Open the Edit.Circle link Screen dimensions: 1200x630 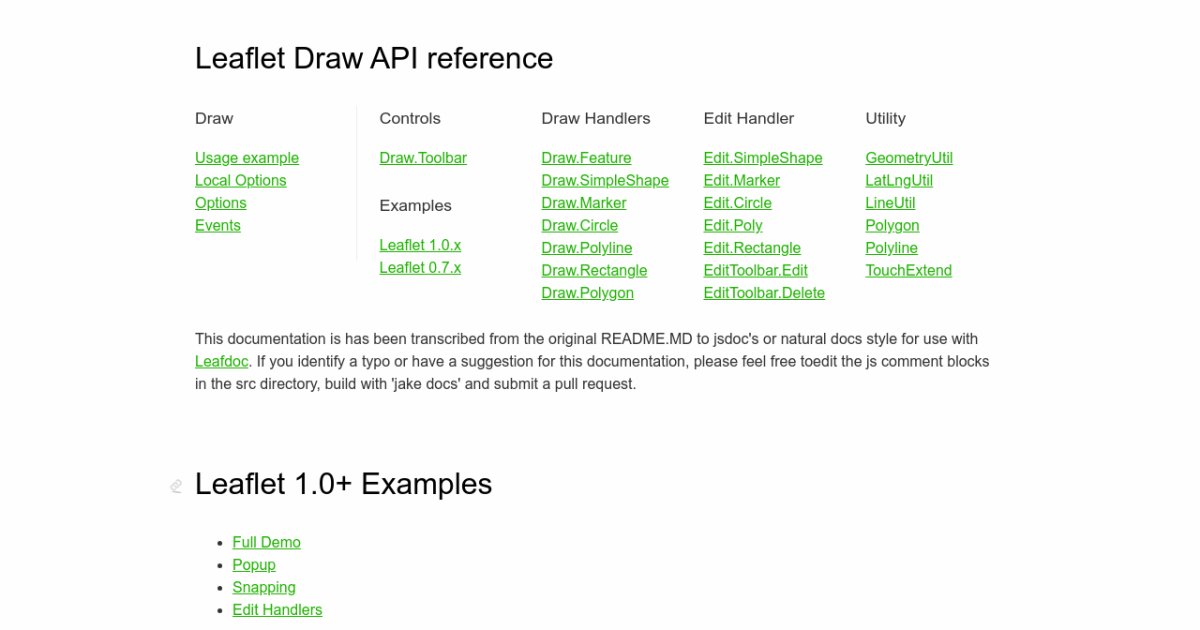(x=737, y=203)
